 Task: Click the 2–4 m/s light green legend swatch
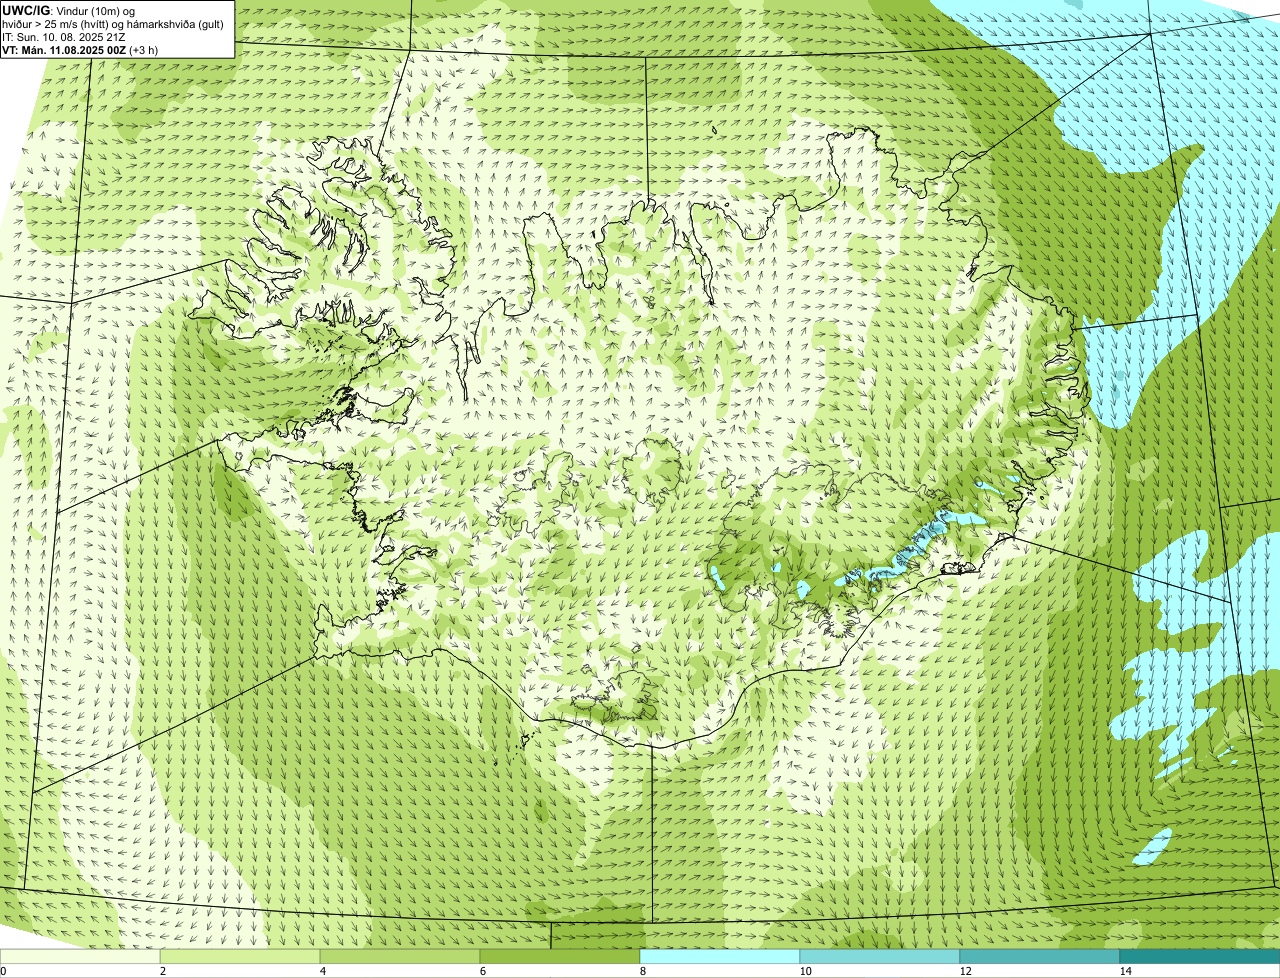[240, 956]
